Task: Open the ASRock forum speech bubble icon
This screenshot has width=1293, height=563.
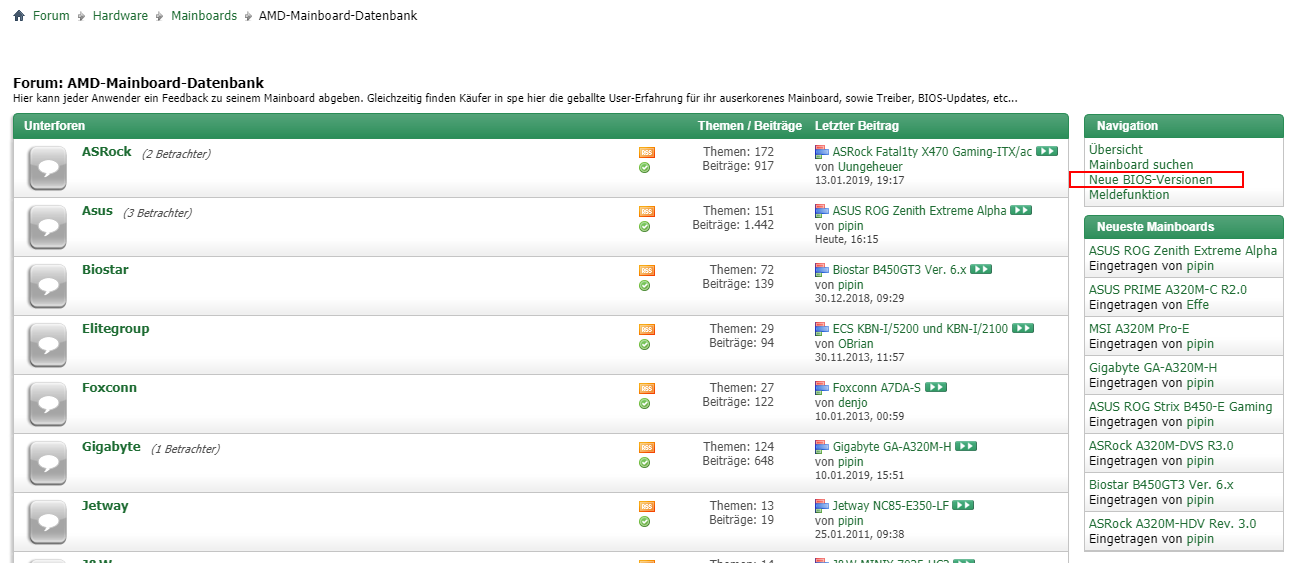Action: (47, 168)
